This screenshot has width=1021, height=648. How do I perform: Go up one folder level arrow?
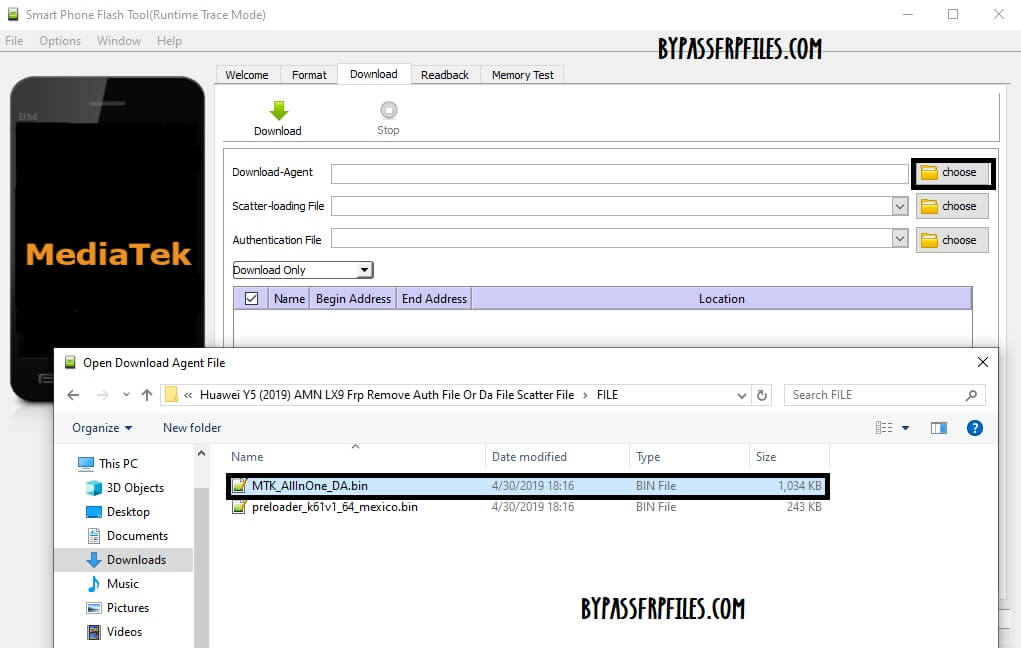pos(147,395)
